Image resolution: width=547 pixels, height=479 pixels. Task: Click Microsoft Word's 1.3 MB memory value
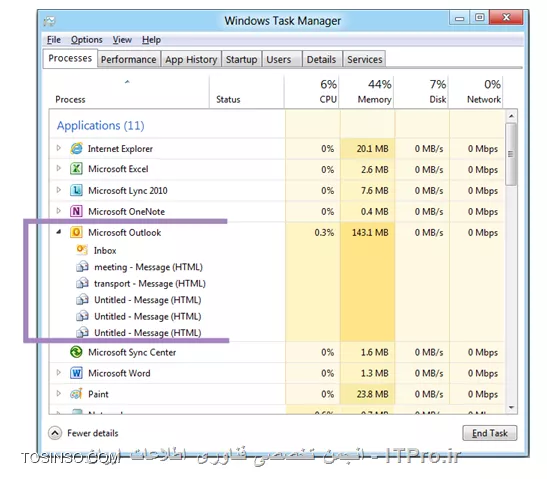(374, 373)
